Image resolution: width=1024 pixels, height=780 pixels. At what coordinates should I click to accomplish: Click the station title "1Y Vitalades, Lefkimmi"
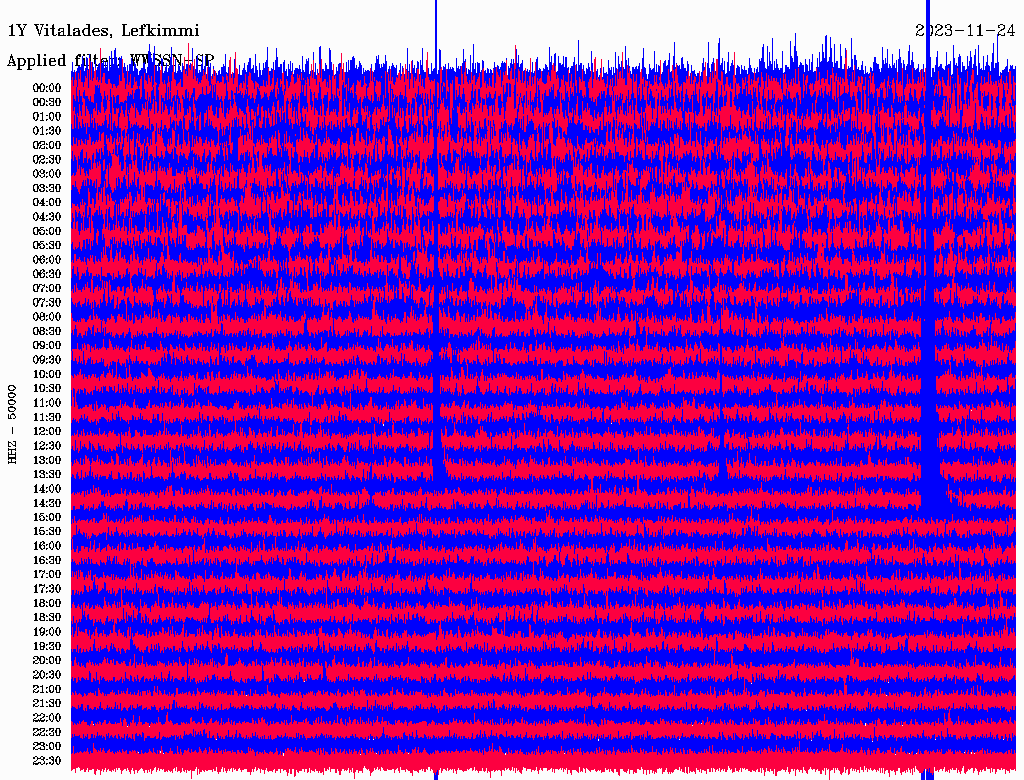point(103,31)
